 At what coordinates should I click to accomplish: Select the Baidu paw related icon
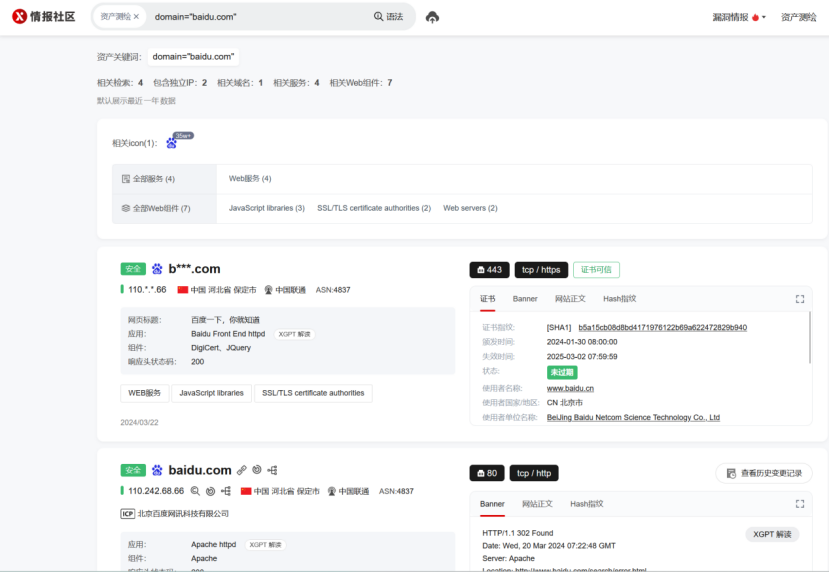click(172, 143)
